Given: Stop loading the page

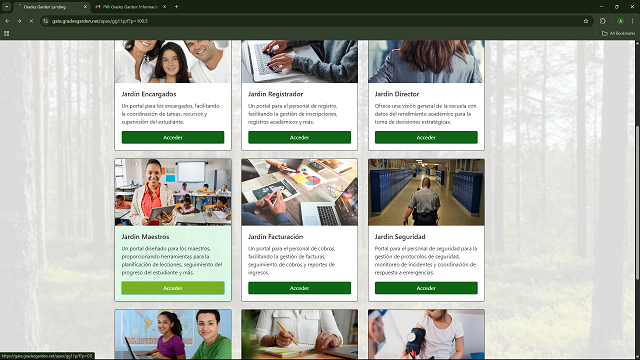Looking at the screenshot, I should coord(31,21).
